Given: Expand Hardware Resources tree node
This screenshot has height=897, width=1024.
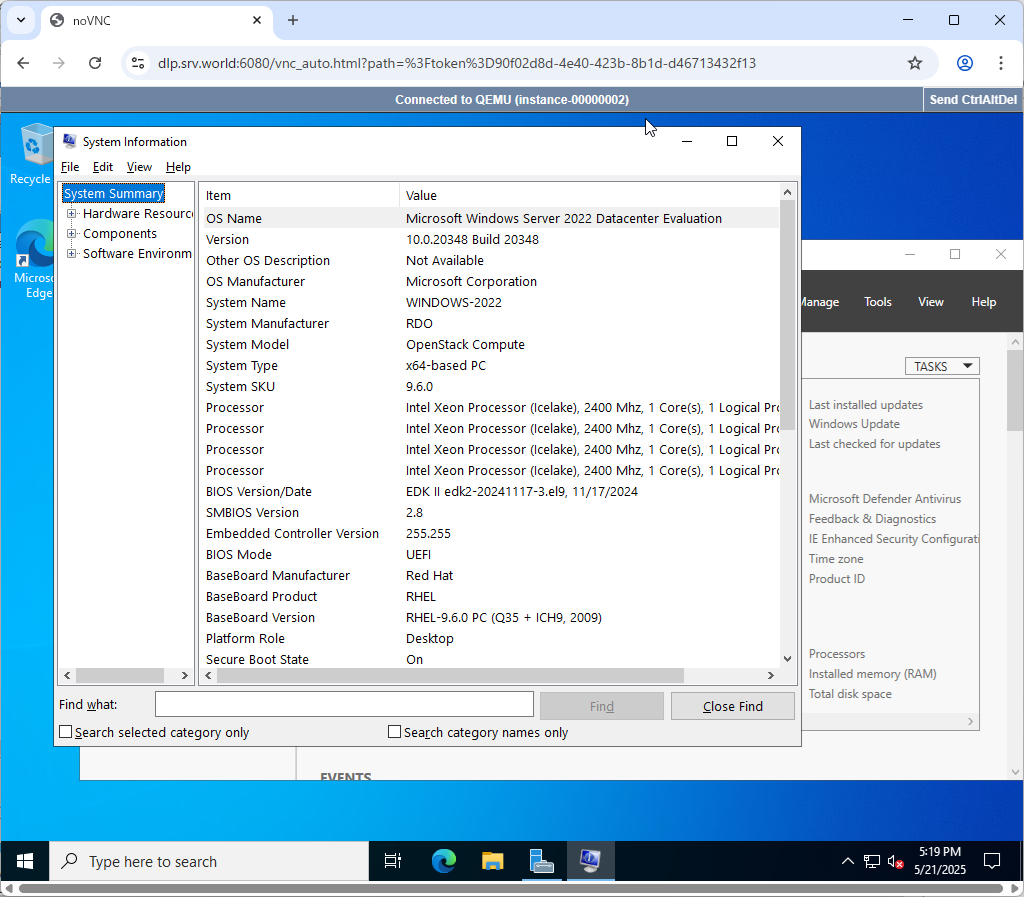Looking at the screenshot, I should point(71,213).
